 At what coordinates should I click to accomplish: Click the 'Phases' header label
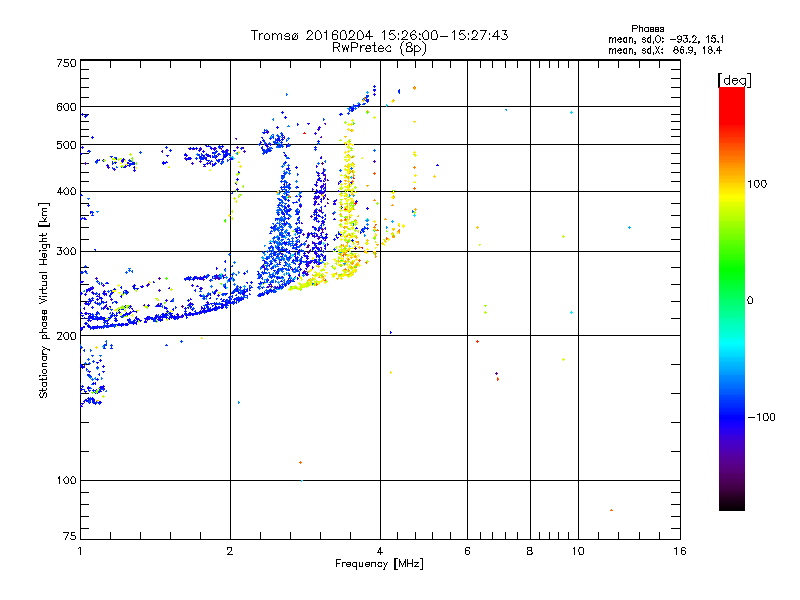[x=647, y=29]
